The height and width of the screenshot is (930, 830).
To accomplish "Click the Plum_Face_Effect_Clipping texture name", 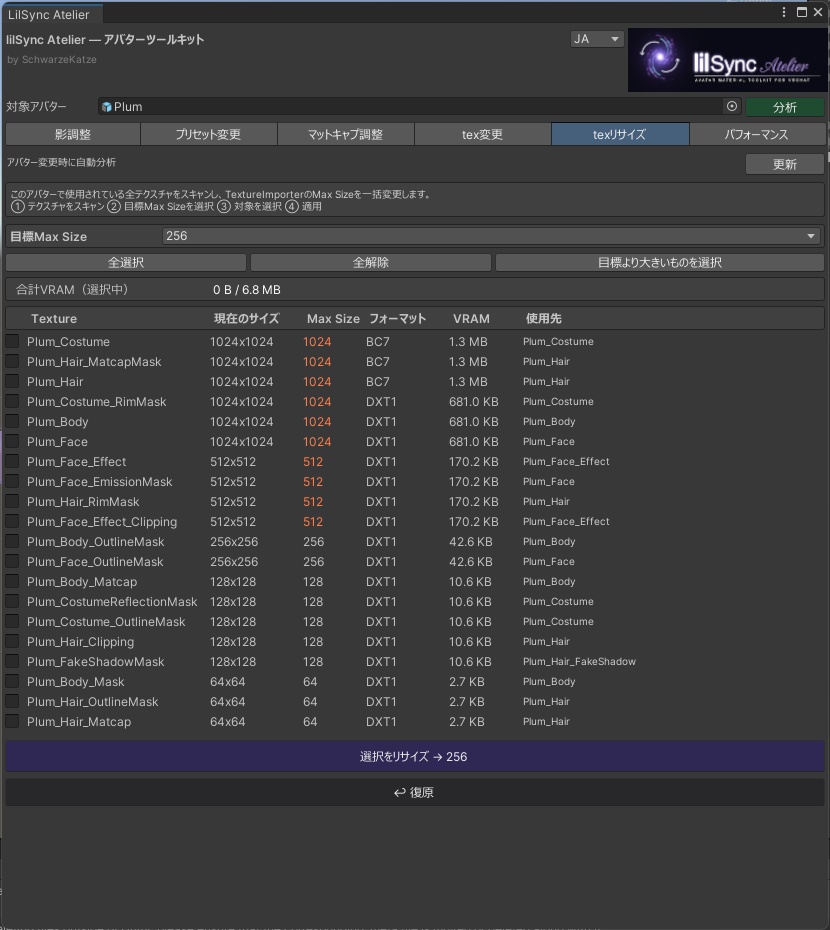I will 102,522.
